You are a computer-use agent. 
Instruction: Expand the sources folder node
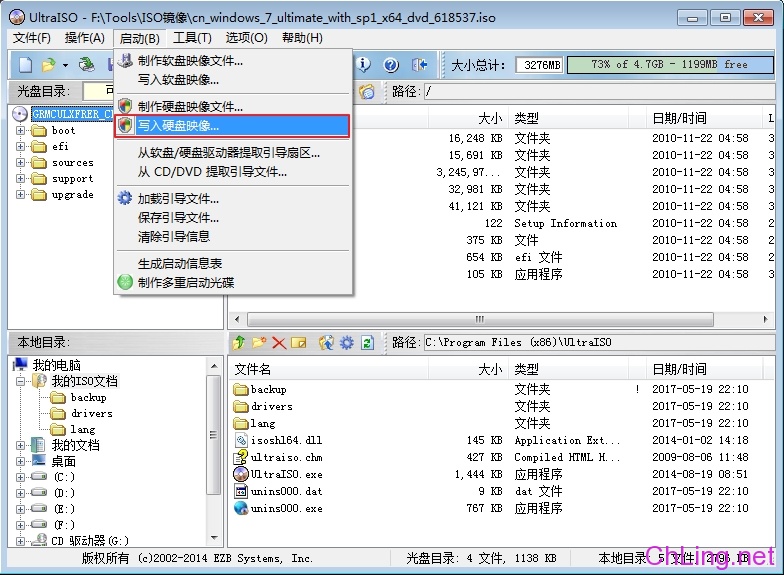click(20, 162)
